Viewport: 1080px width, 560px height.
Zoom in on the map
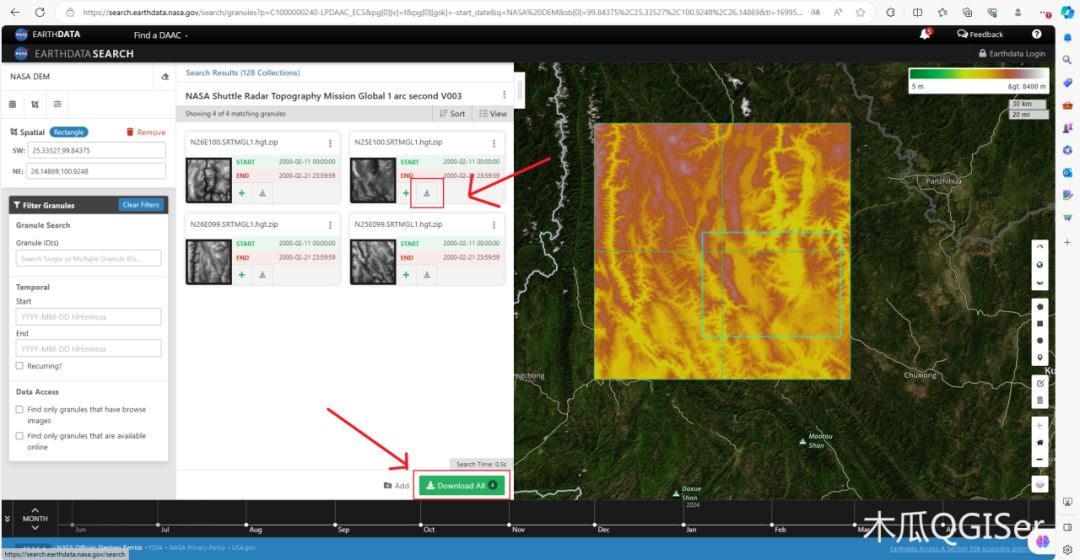click(1040, 426)
